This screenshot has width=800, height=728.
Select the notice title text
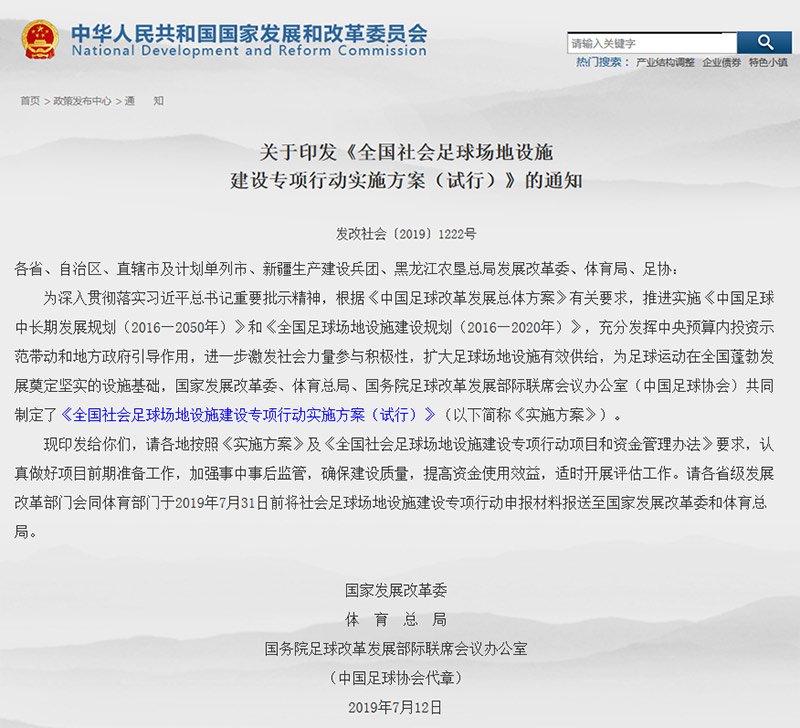tap(398, 167)
